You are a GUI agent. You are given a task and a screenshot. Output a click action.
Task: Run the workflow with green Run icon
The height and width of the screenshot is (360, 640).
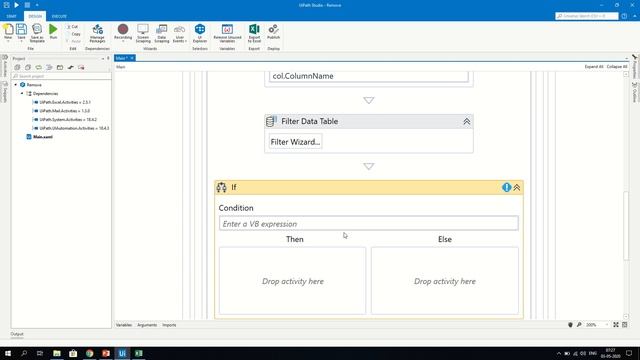53,32
